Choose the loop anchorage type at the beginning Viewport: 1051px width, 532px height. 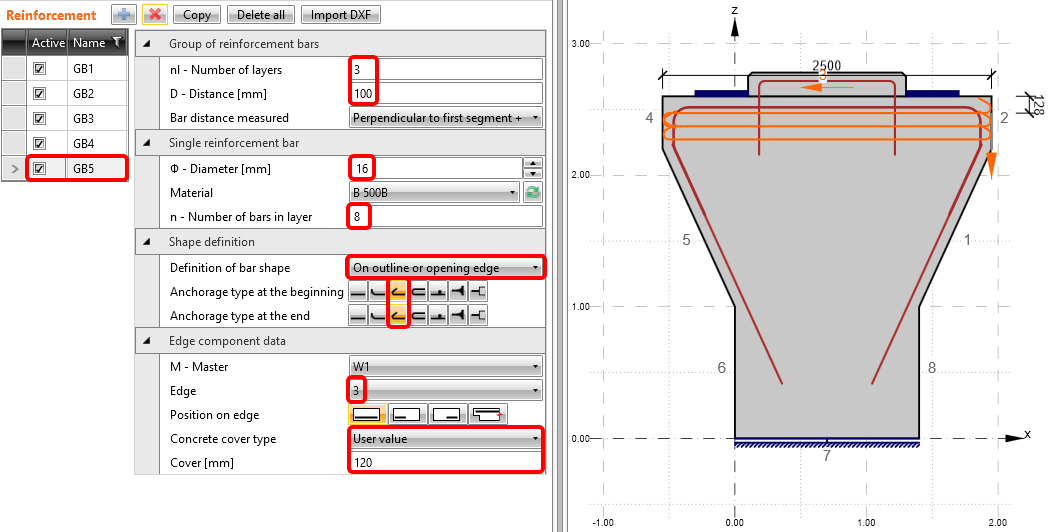[418, 292]
